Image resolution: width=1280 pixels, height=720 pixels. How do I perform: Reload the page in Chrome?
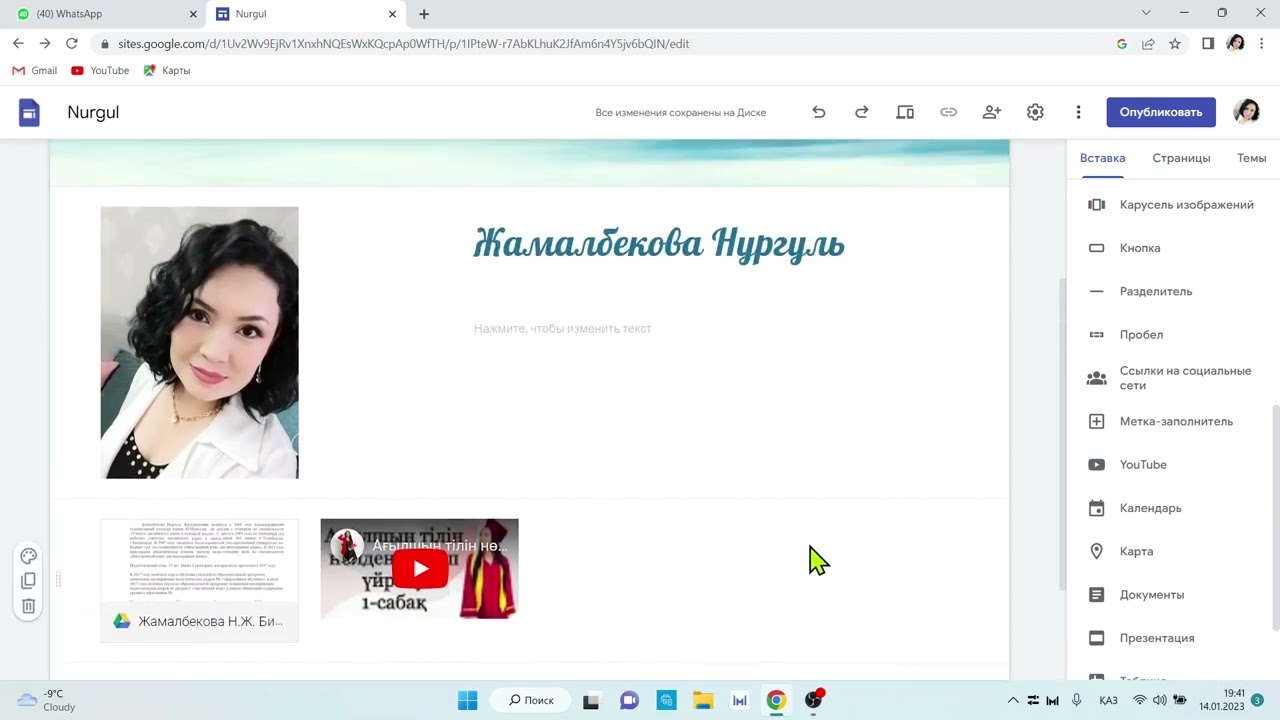(x=71, y=44)
